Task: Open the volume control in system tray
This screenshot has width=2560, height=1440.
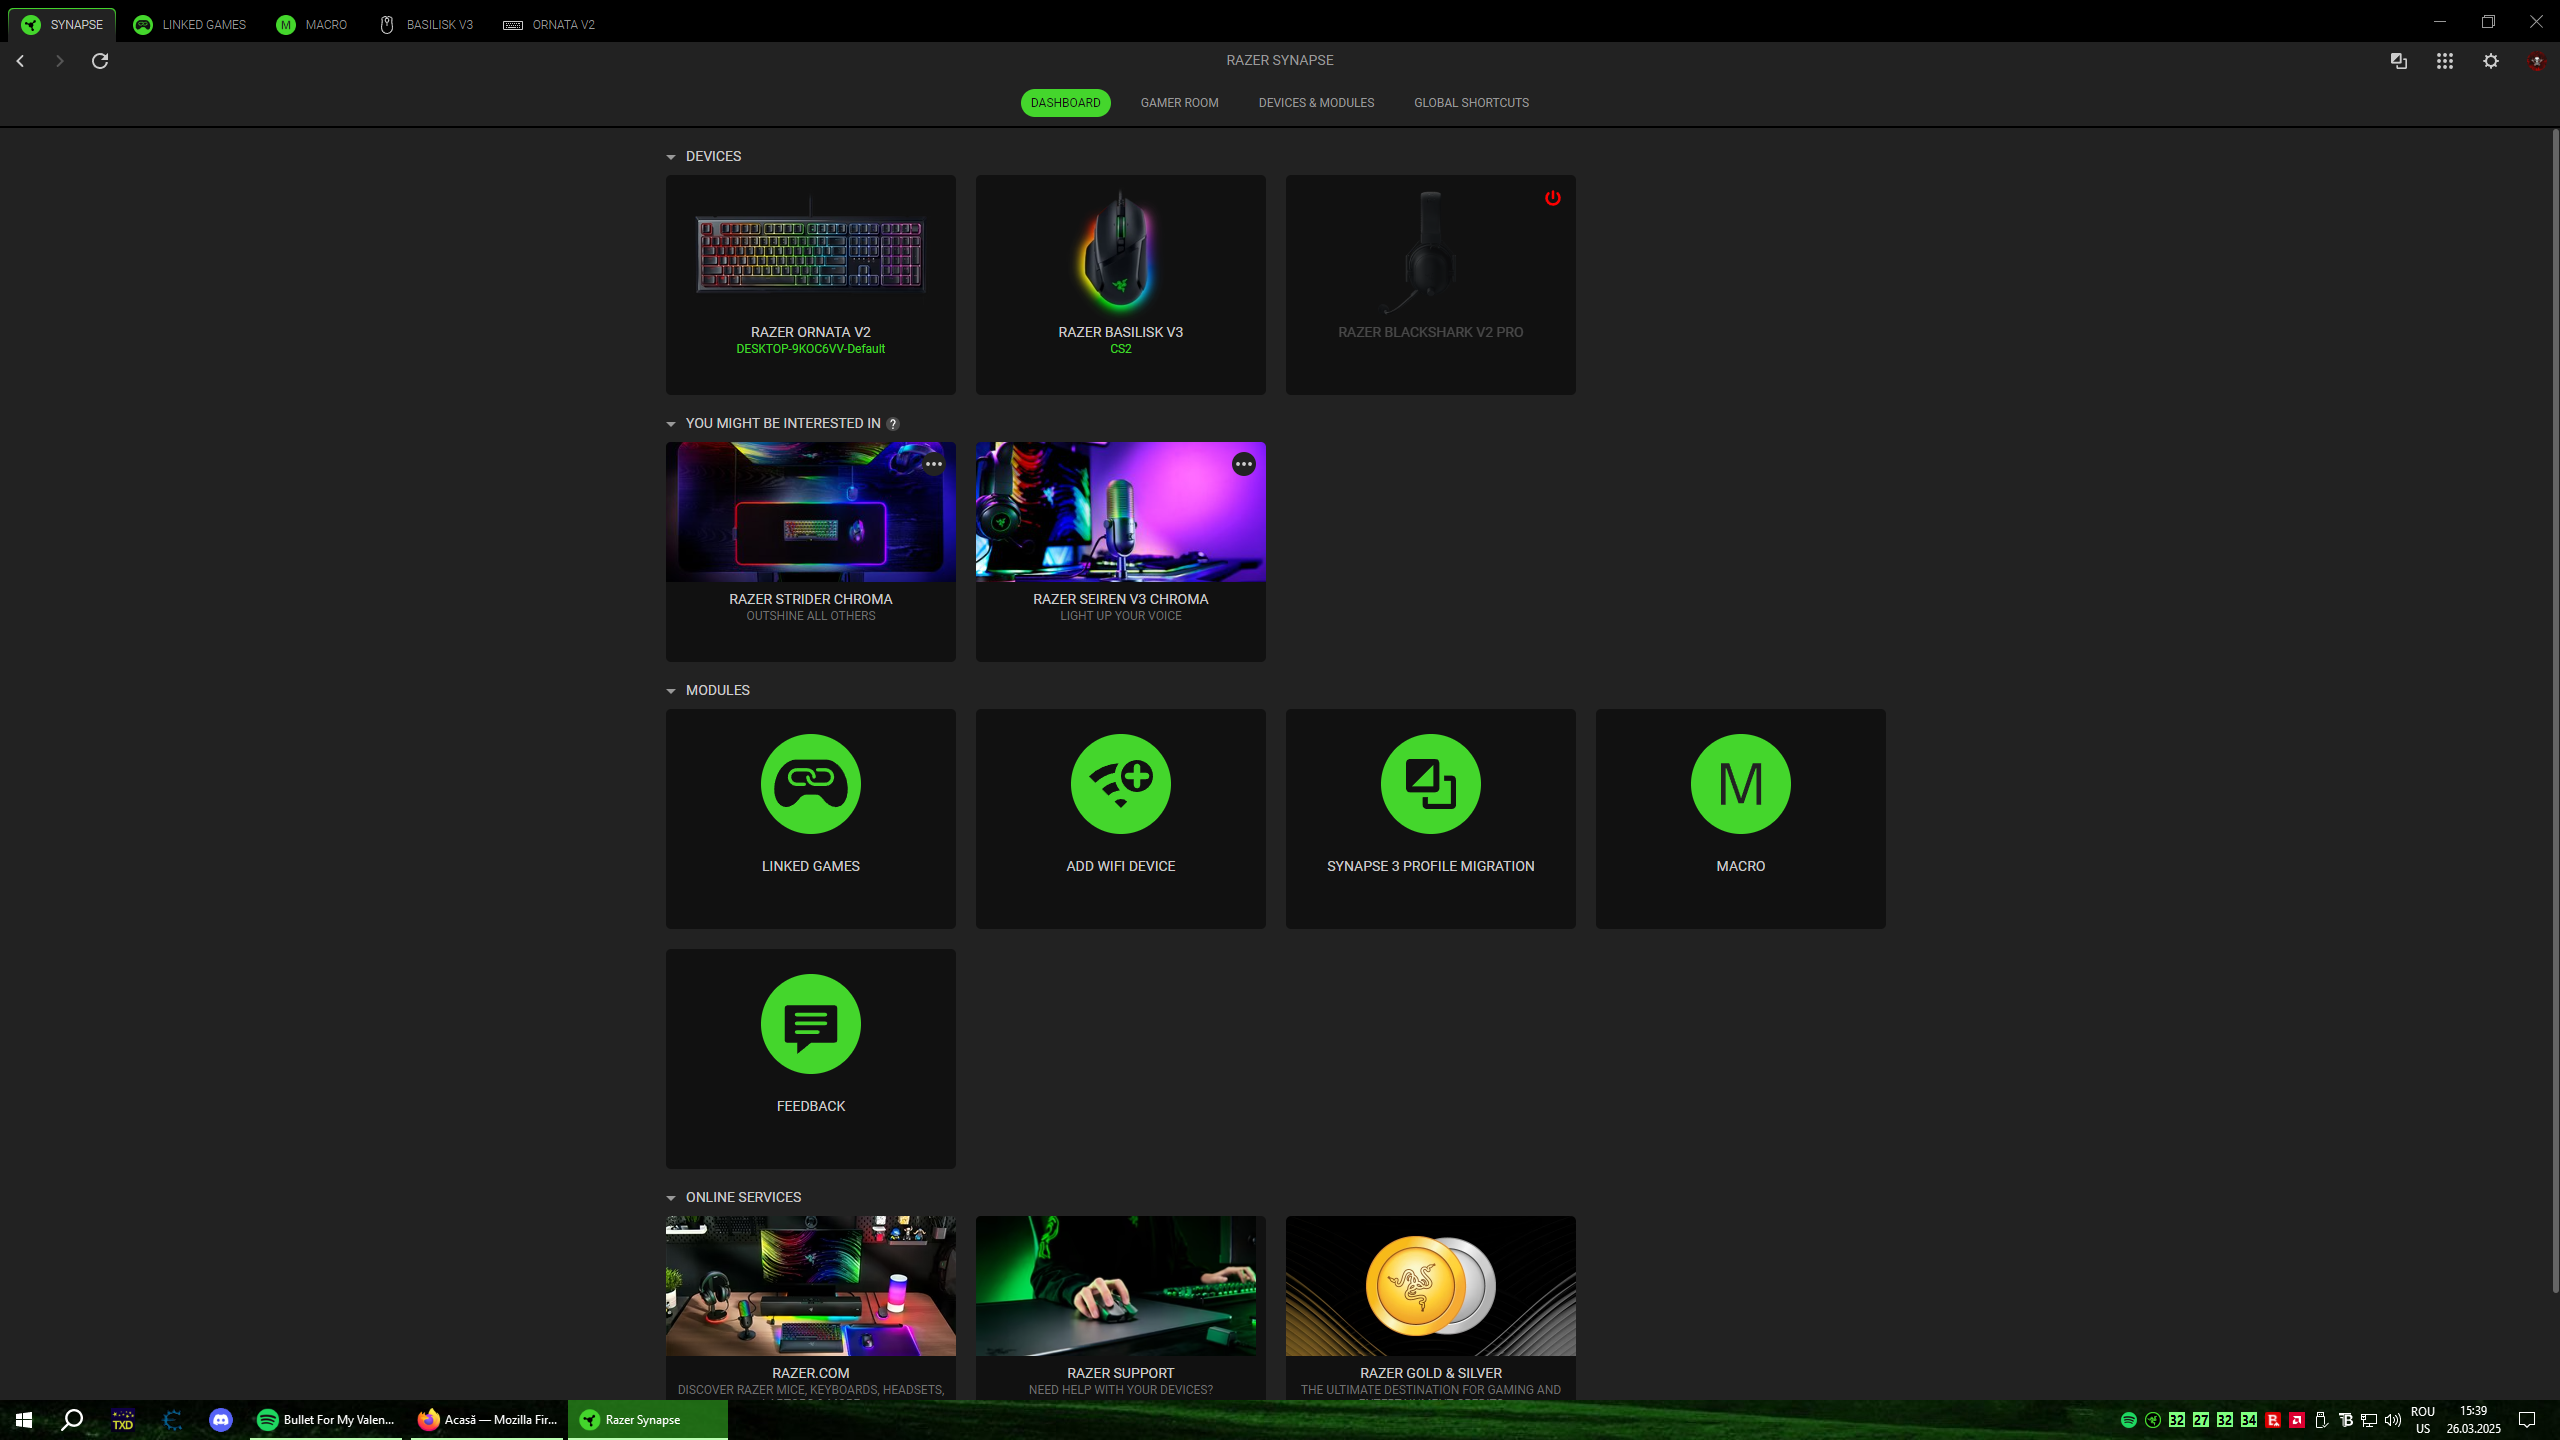Action: (x=2392, y=1420)
